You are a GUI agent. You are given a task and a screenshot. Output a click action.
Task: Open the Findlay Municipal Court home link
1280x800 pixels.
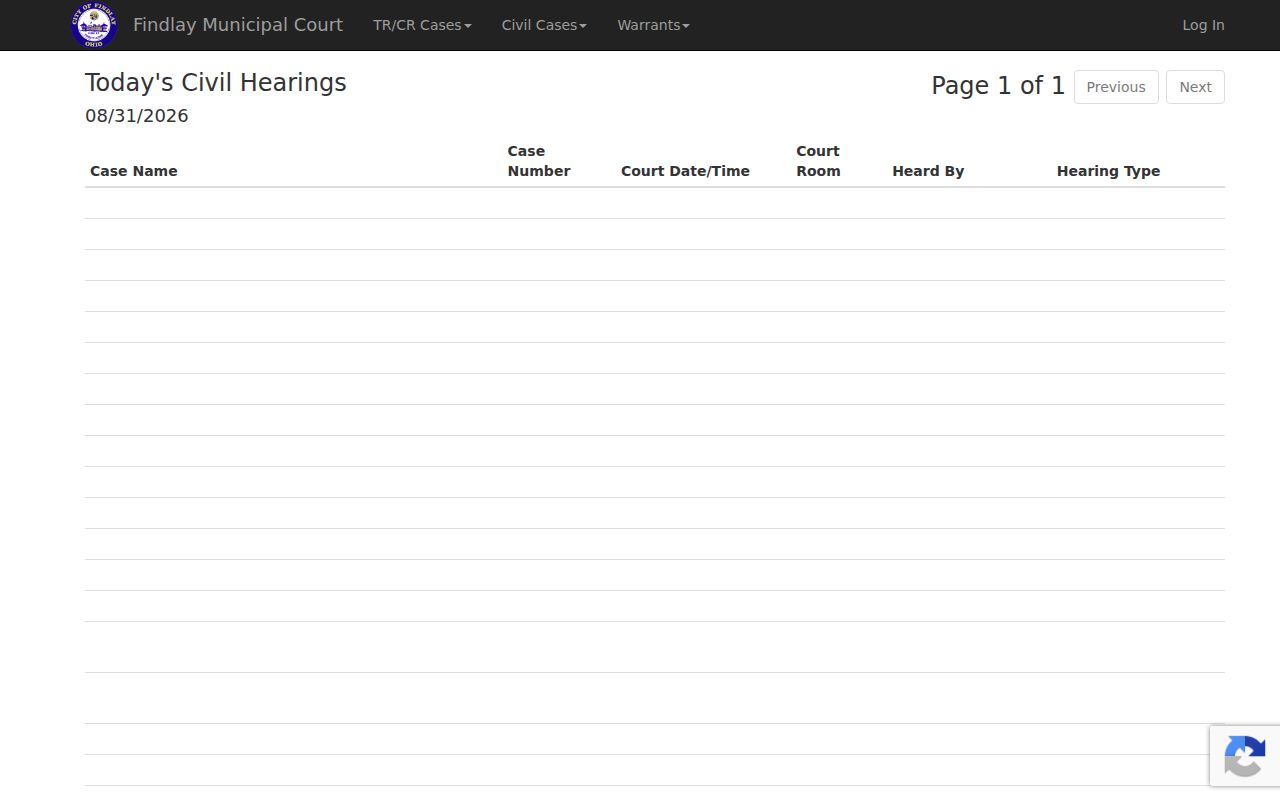pos(238,25)
